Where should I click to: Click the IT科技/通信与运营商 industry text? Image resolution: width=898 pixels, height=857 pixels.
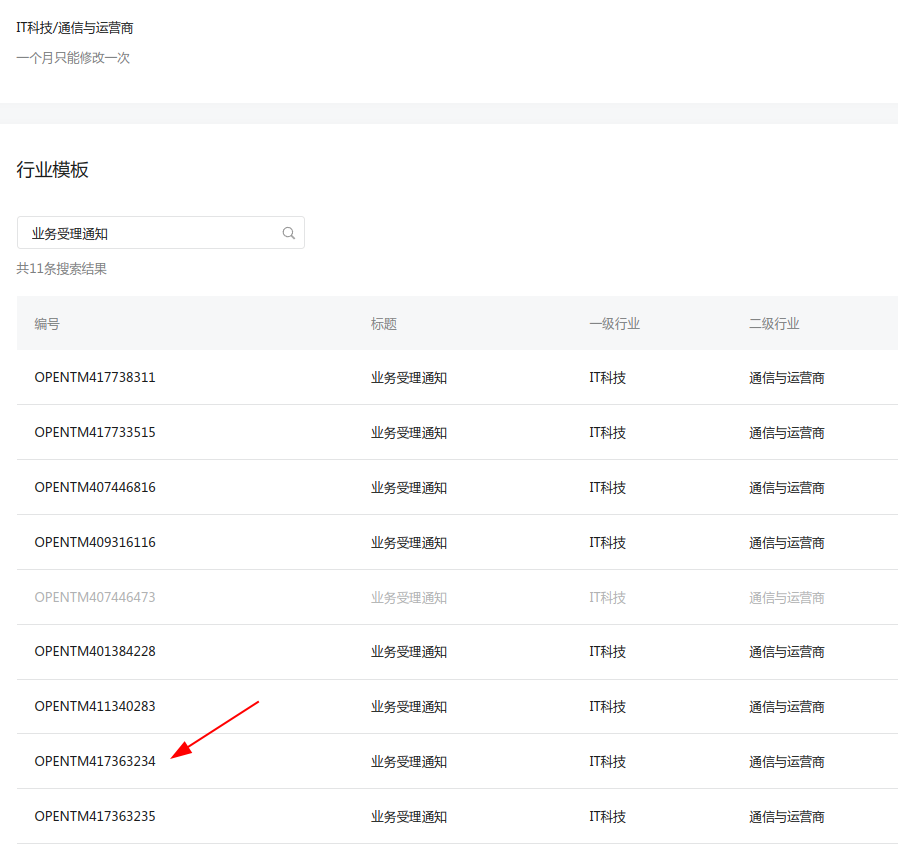pos(75,28)
